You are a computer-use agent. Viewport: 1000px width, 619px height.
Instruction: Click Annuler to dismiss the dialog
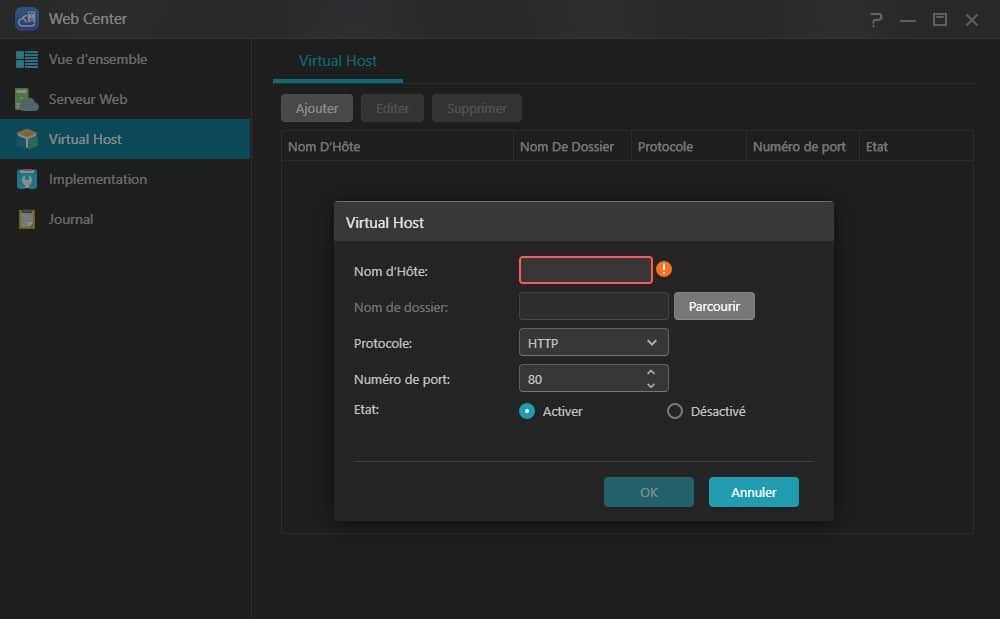[753, 492]
